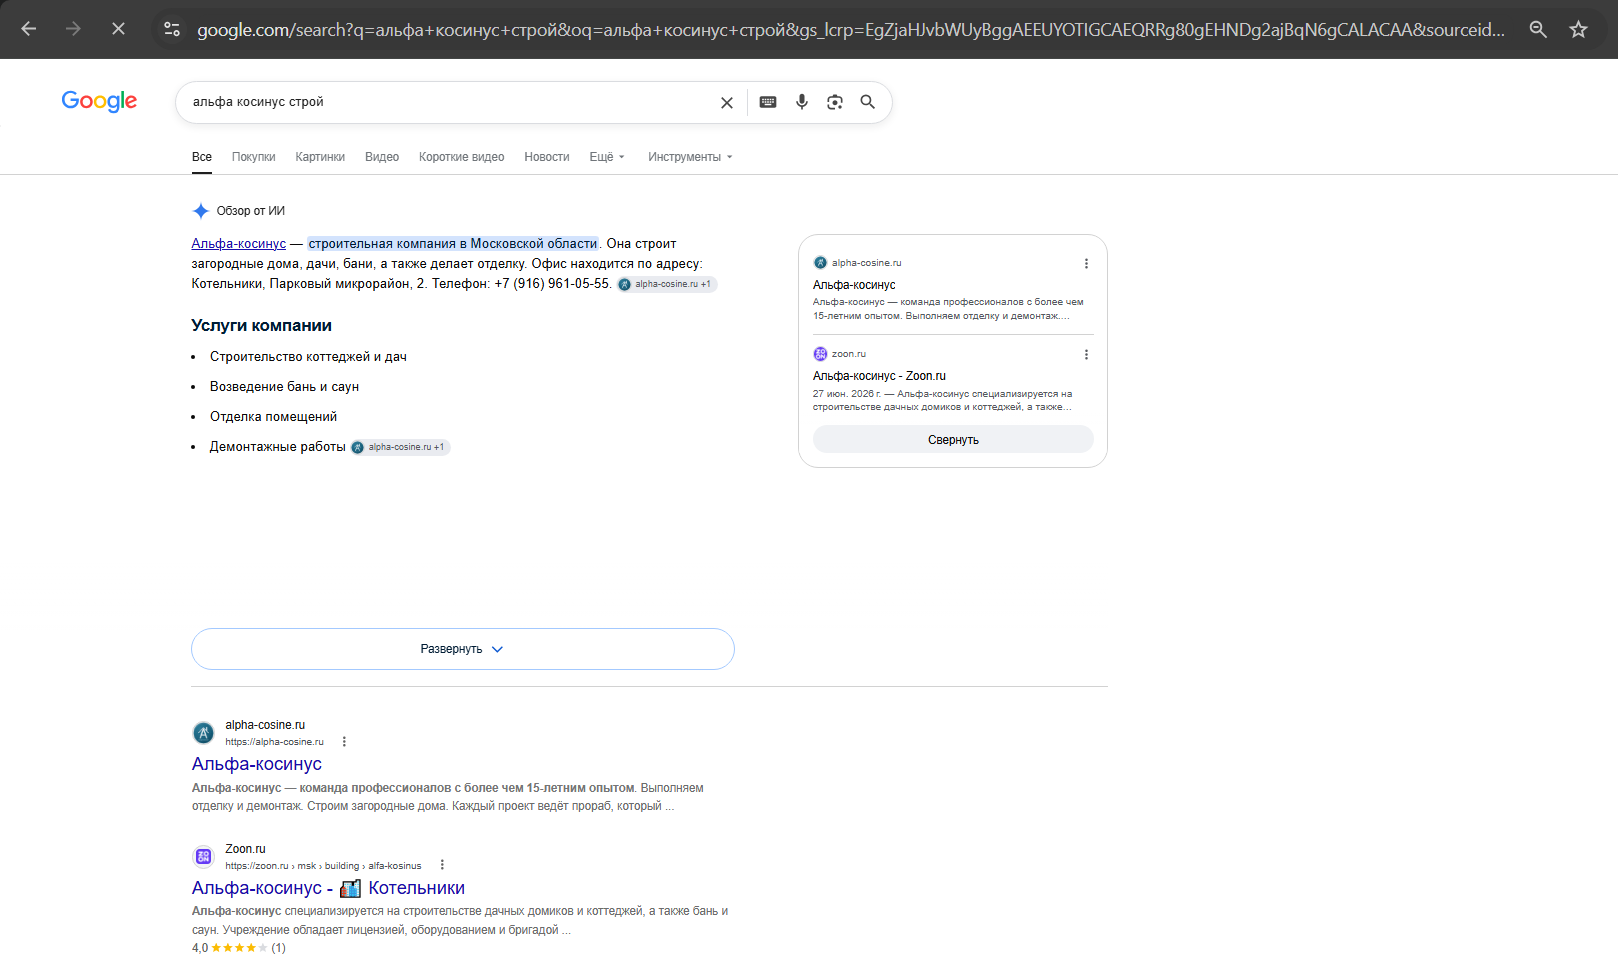This screenshot has height=960, width=1618.
Task: Click the browser address bar URL
Action: [851, 30]
